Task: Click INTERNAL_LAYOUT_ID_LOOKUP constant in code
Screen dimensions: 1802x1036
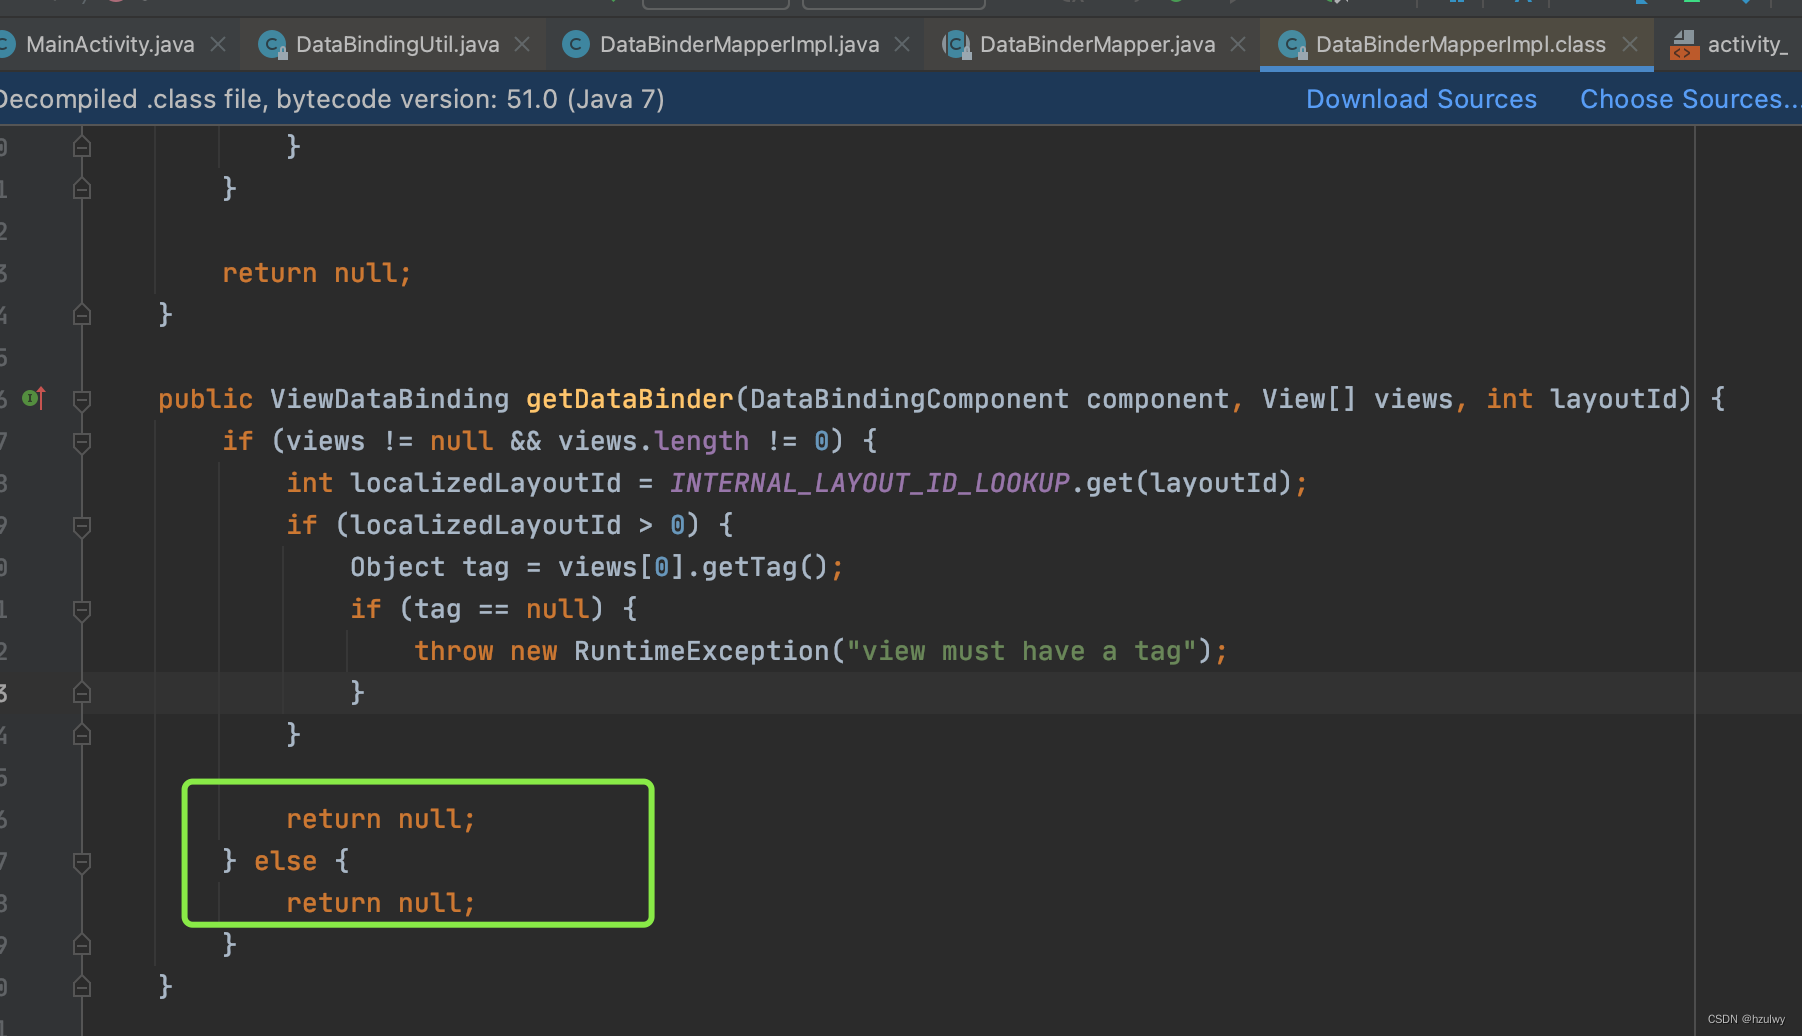Action: 870,483
